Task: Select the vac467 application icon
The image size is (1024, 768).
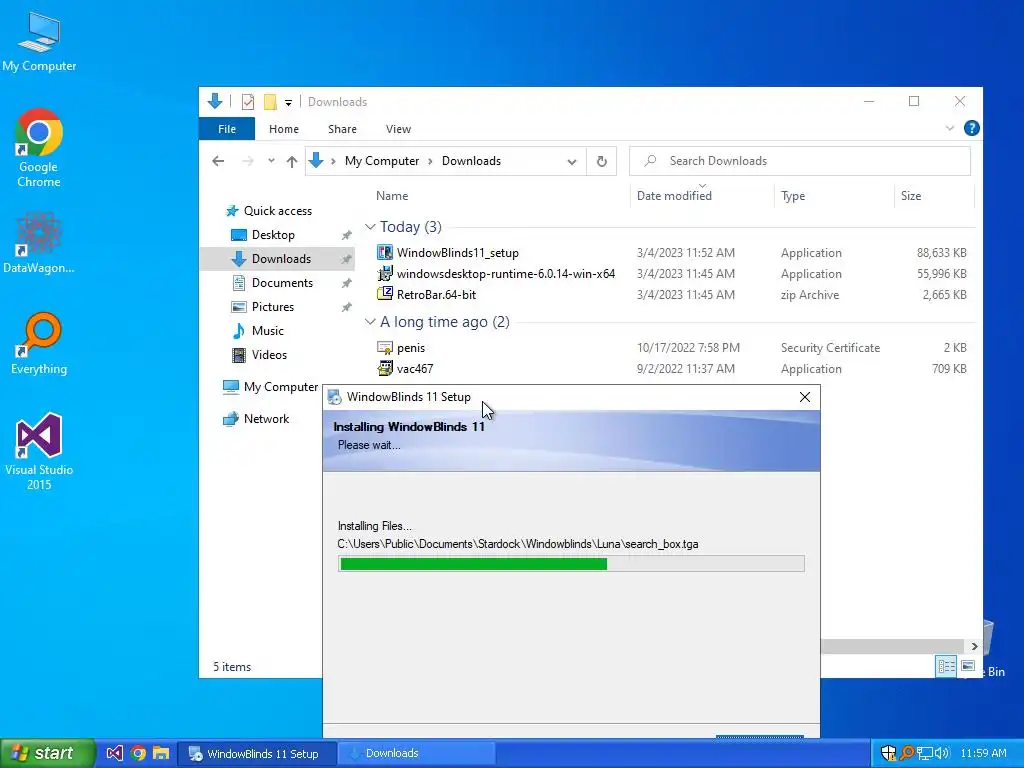Action: click(x=385, y=368)
